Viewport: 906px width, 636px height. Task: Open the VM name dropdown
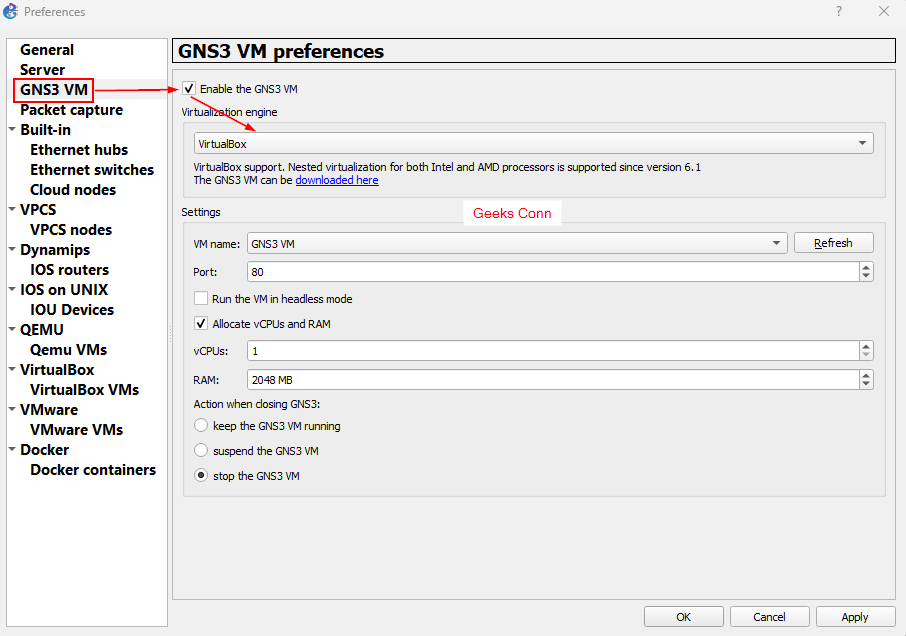pos(777,242)
